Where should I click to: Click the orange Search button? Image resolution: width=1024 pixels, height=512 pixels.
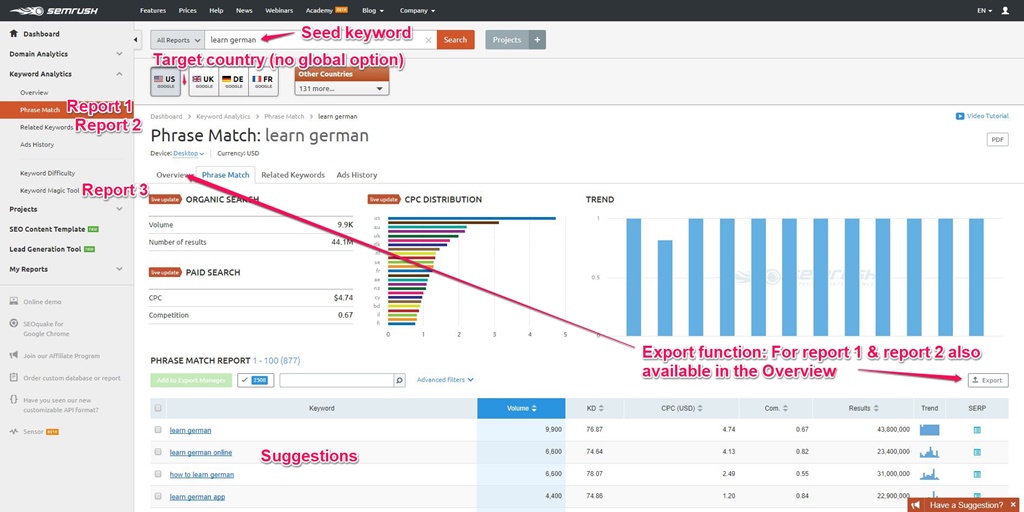[455, 40]
